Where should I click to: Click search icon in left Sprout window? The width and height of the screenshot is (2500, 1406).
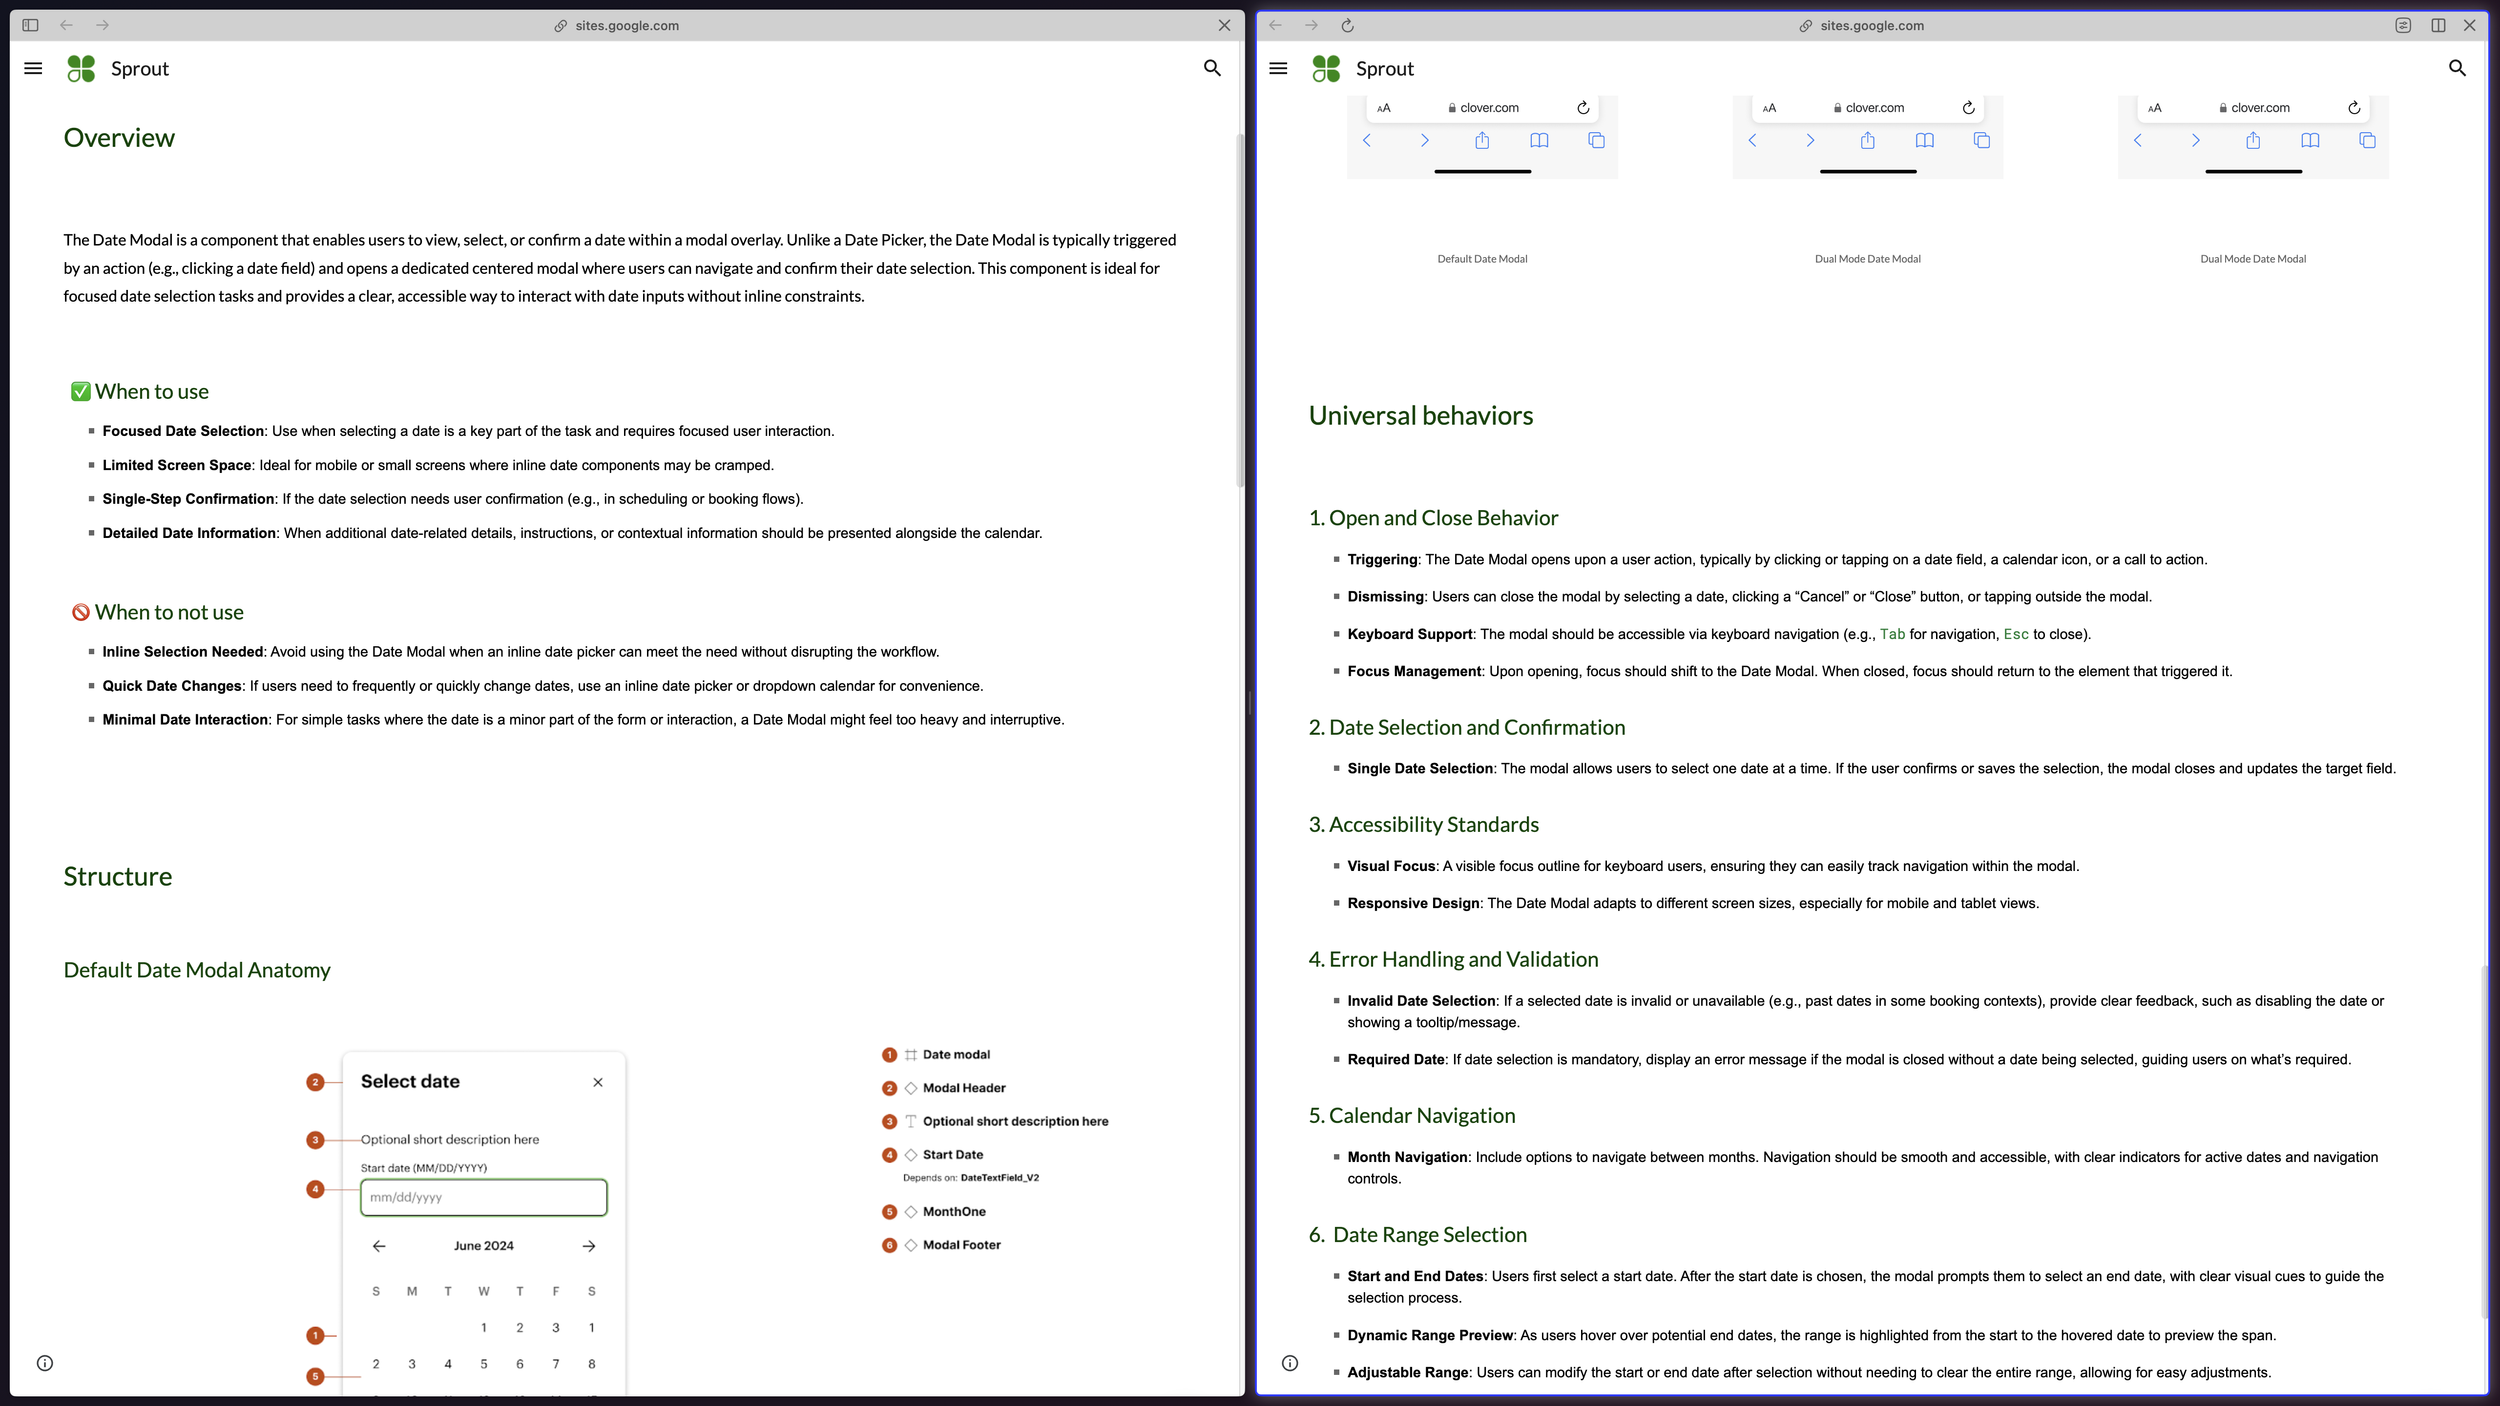pos(1212,69)
